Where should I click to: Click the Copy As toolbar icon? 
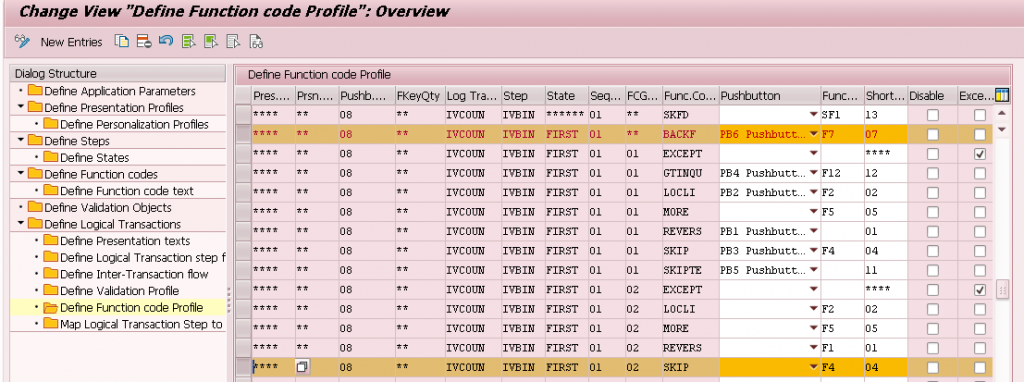[121, 42]
